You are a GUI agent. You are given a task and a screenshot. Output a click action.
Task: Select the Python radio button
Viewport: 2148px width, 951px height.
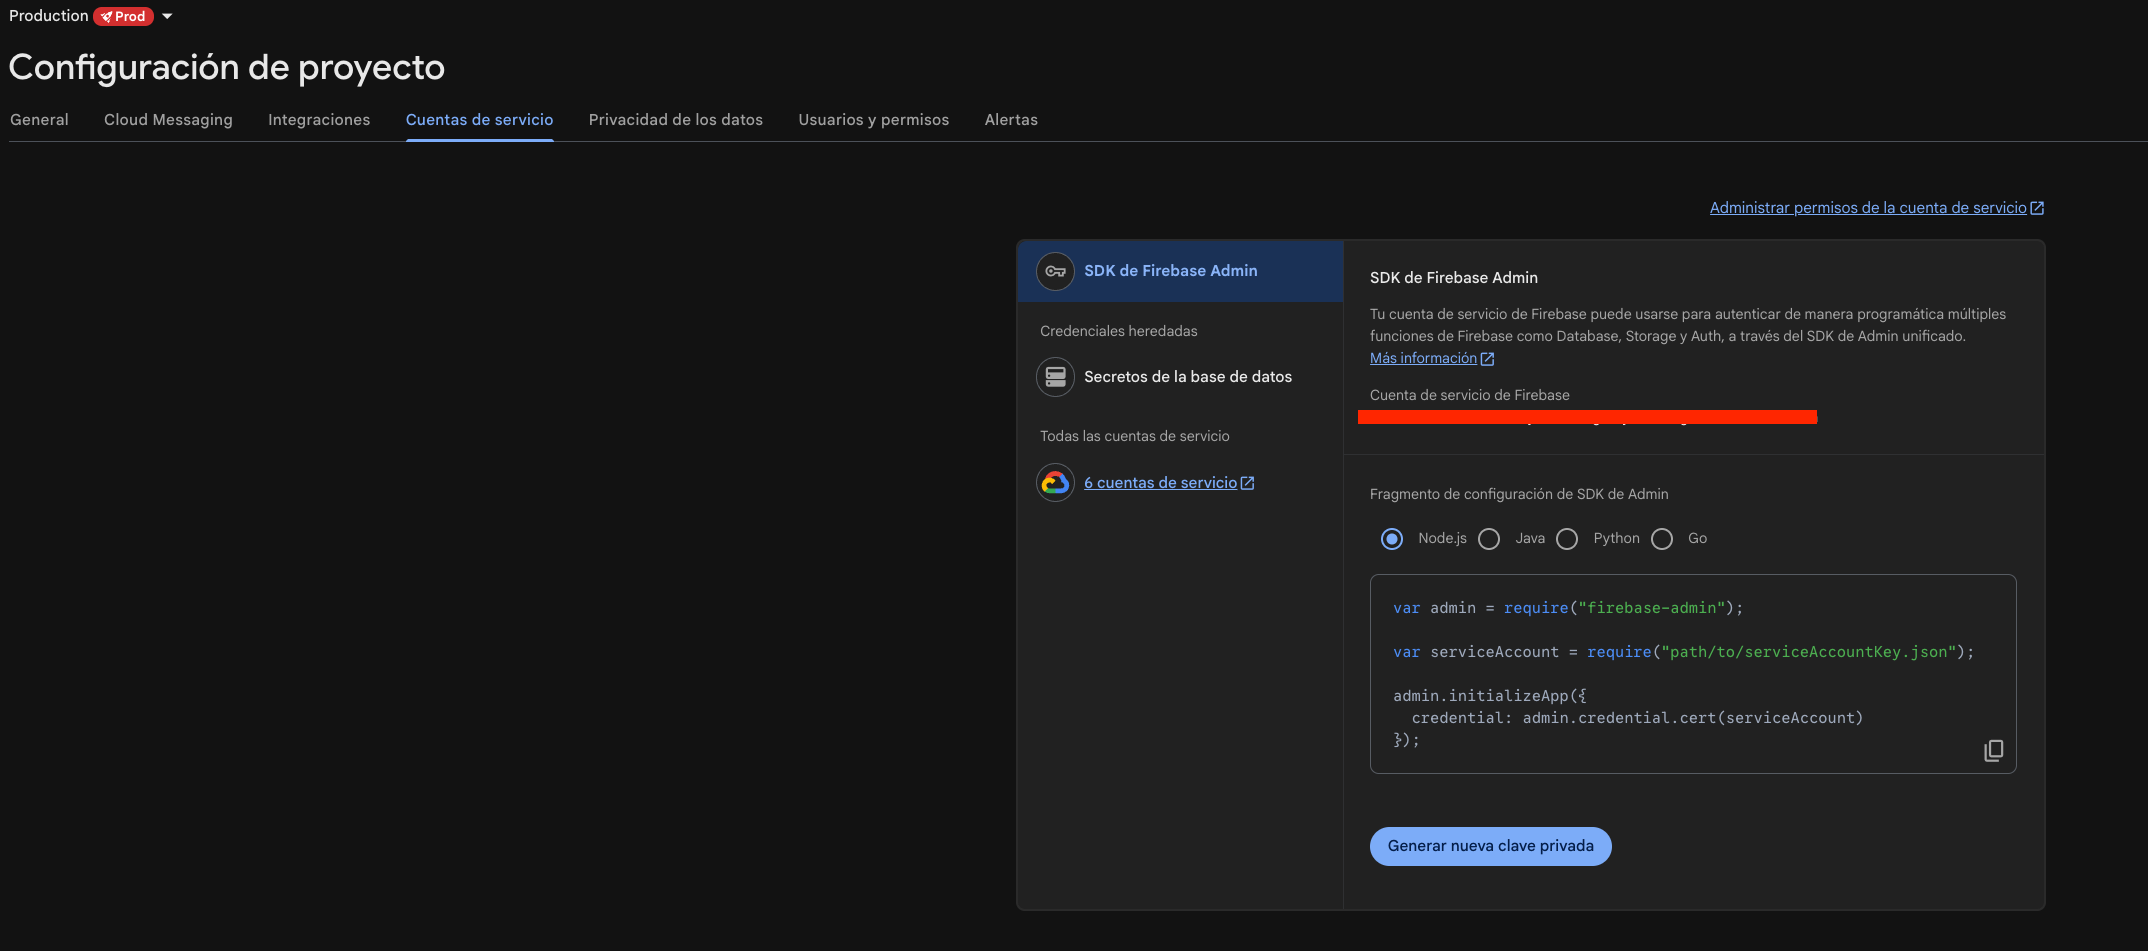1567,539
